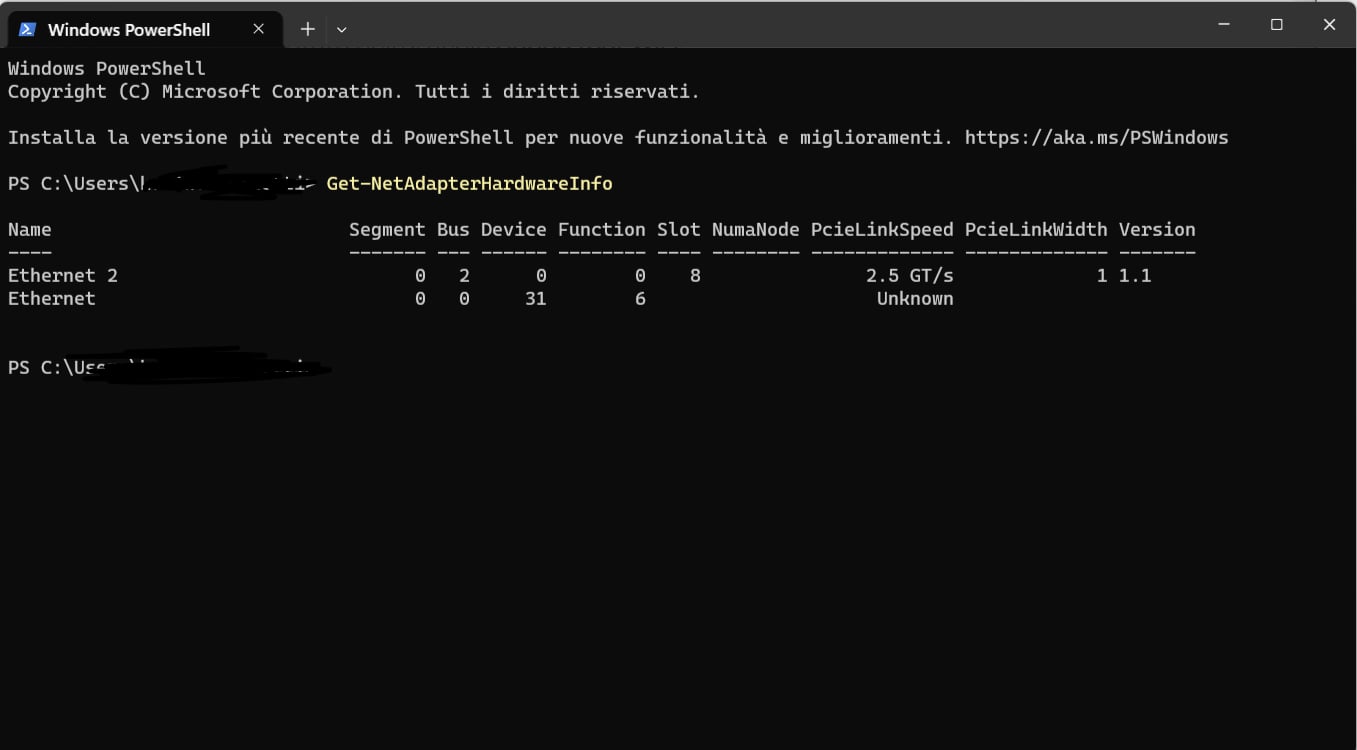The width and height of the screenshot is (1357, 750).
Task: Select the Ethernet 2 adapter row name
Action: 62,276
